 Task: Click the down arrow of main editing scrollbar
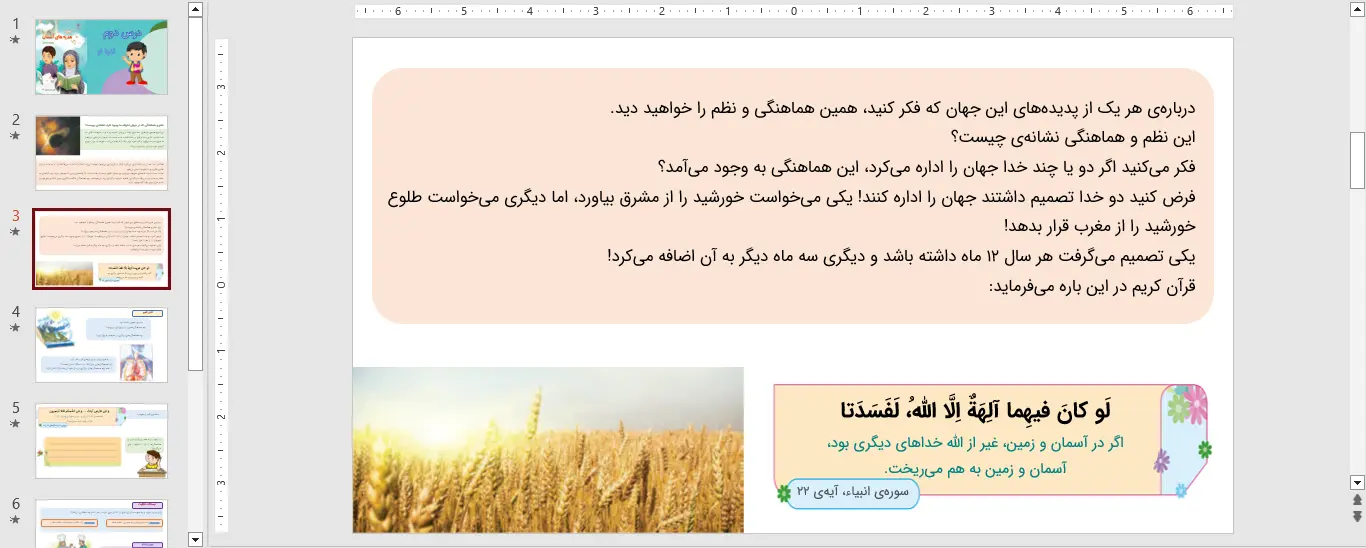coord(1357,482)
